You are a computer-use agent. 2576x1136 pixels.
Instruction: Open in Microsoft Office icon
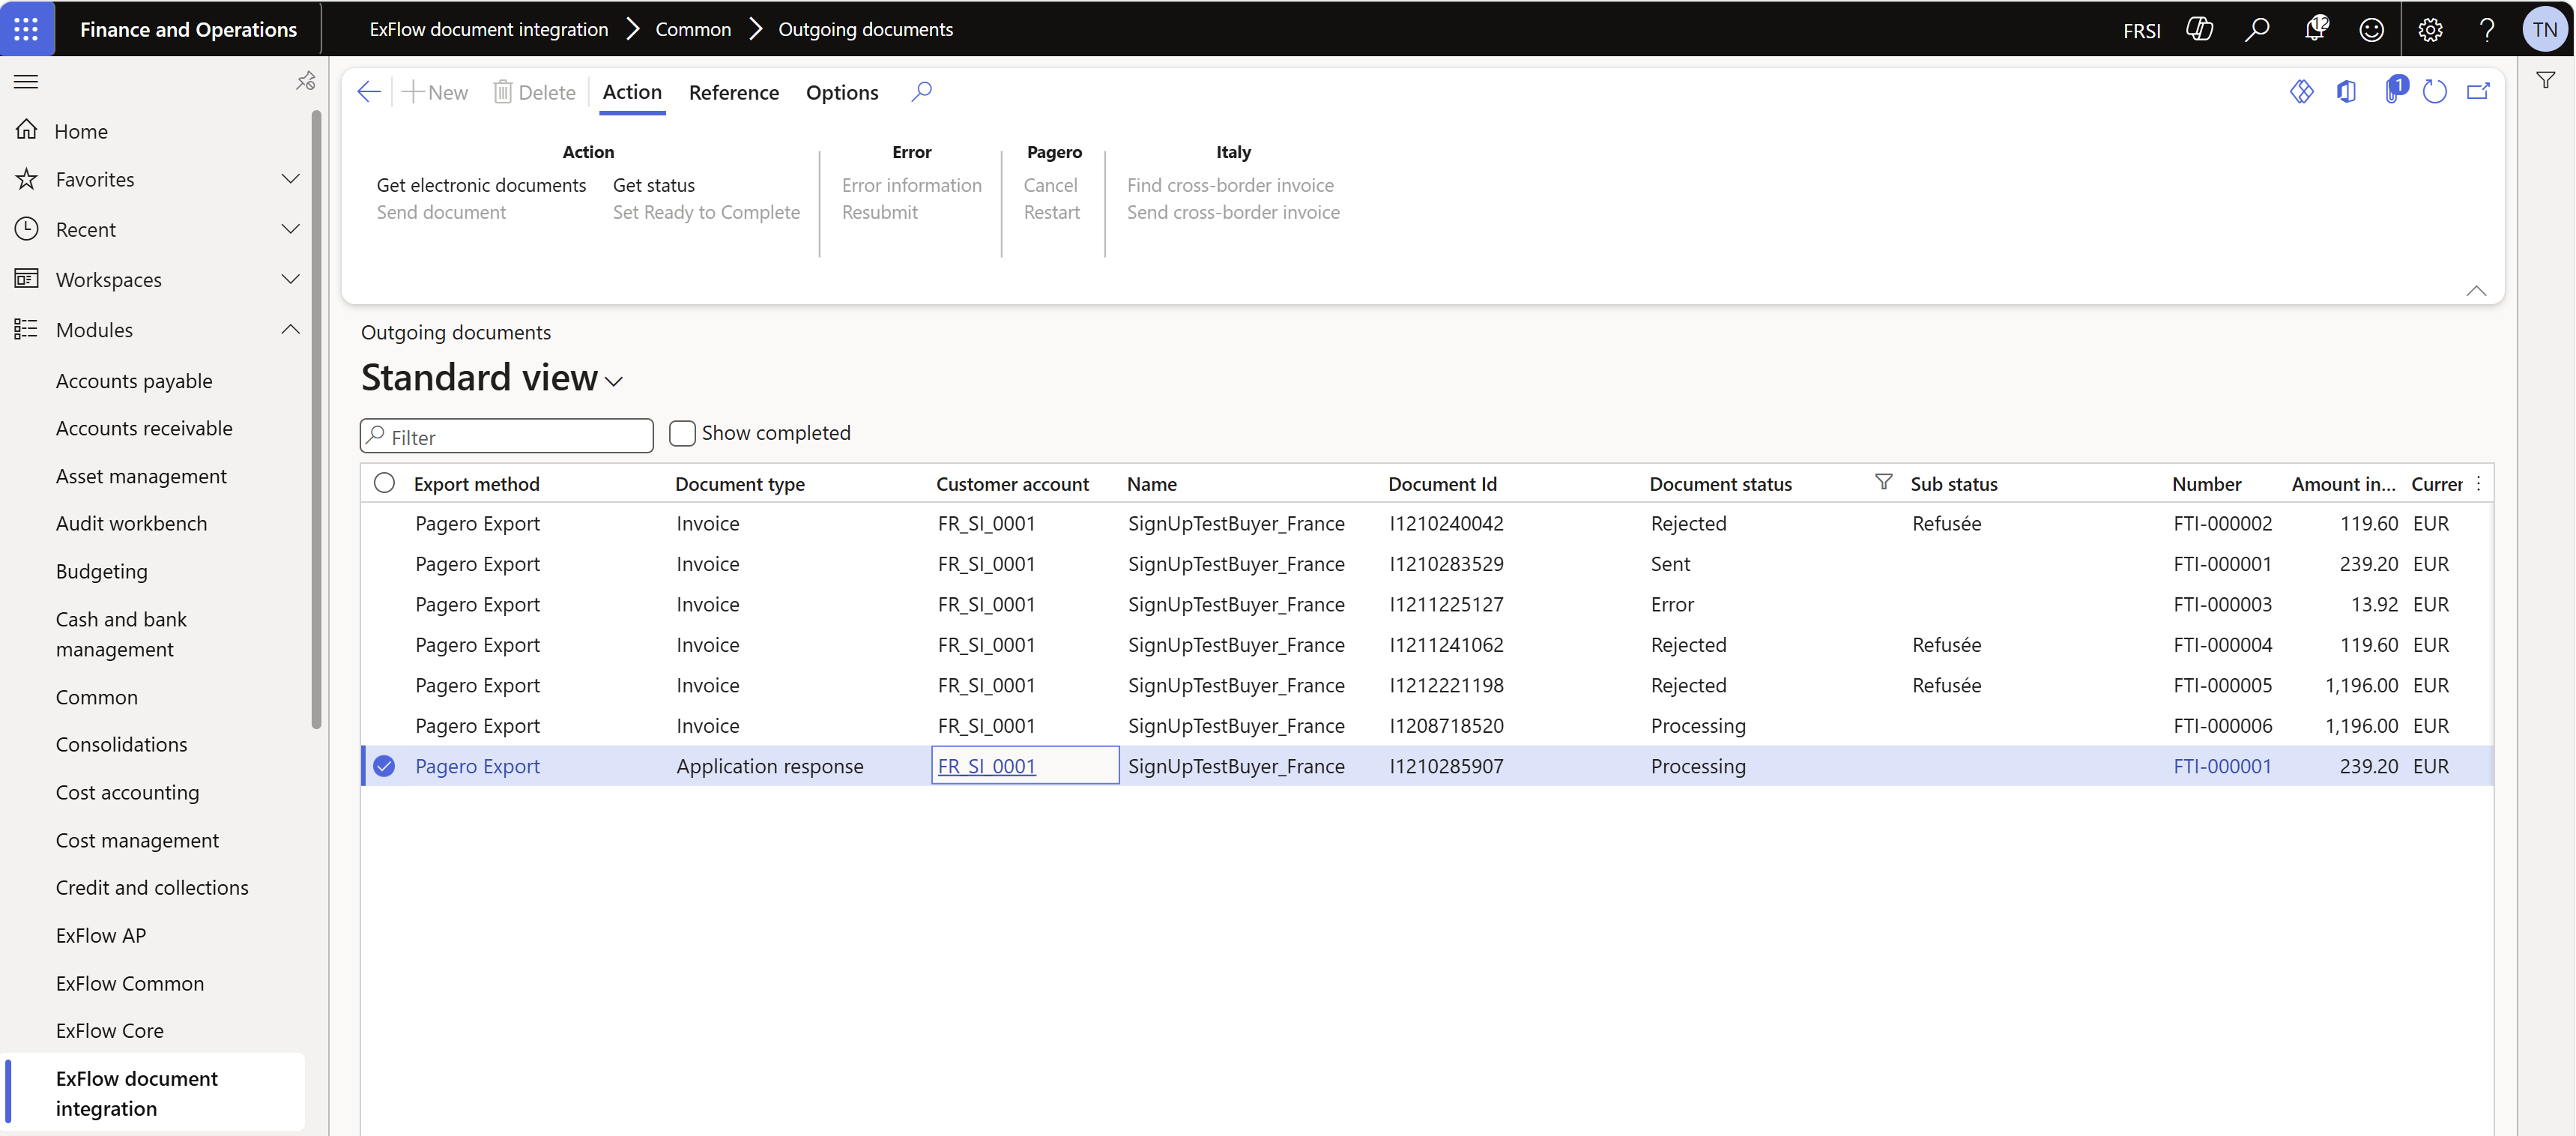(x=2346, y=92)
